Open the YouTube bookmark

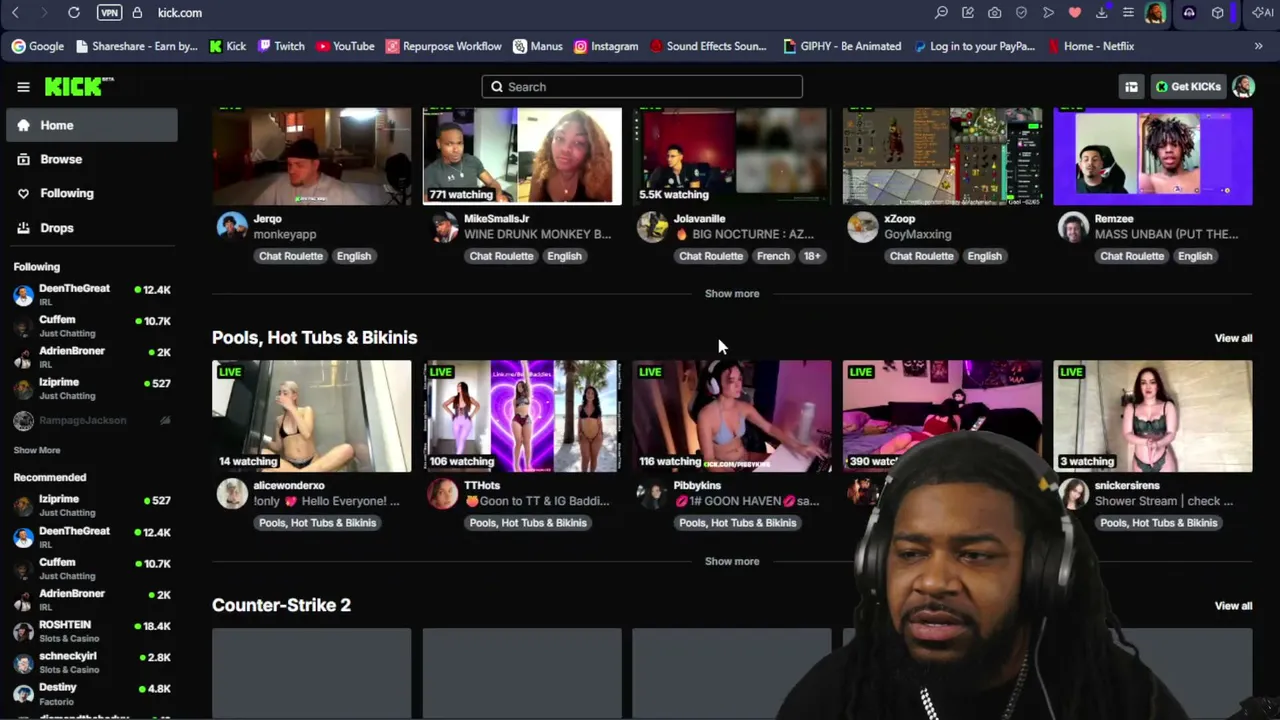[x=345, y=46]
